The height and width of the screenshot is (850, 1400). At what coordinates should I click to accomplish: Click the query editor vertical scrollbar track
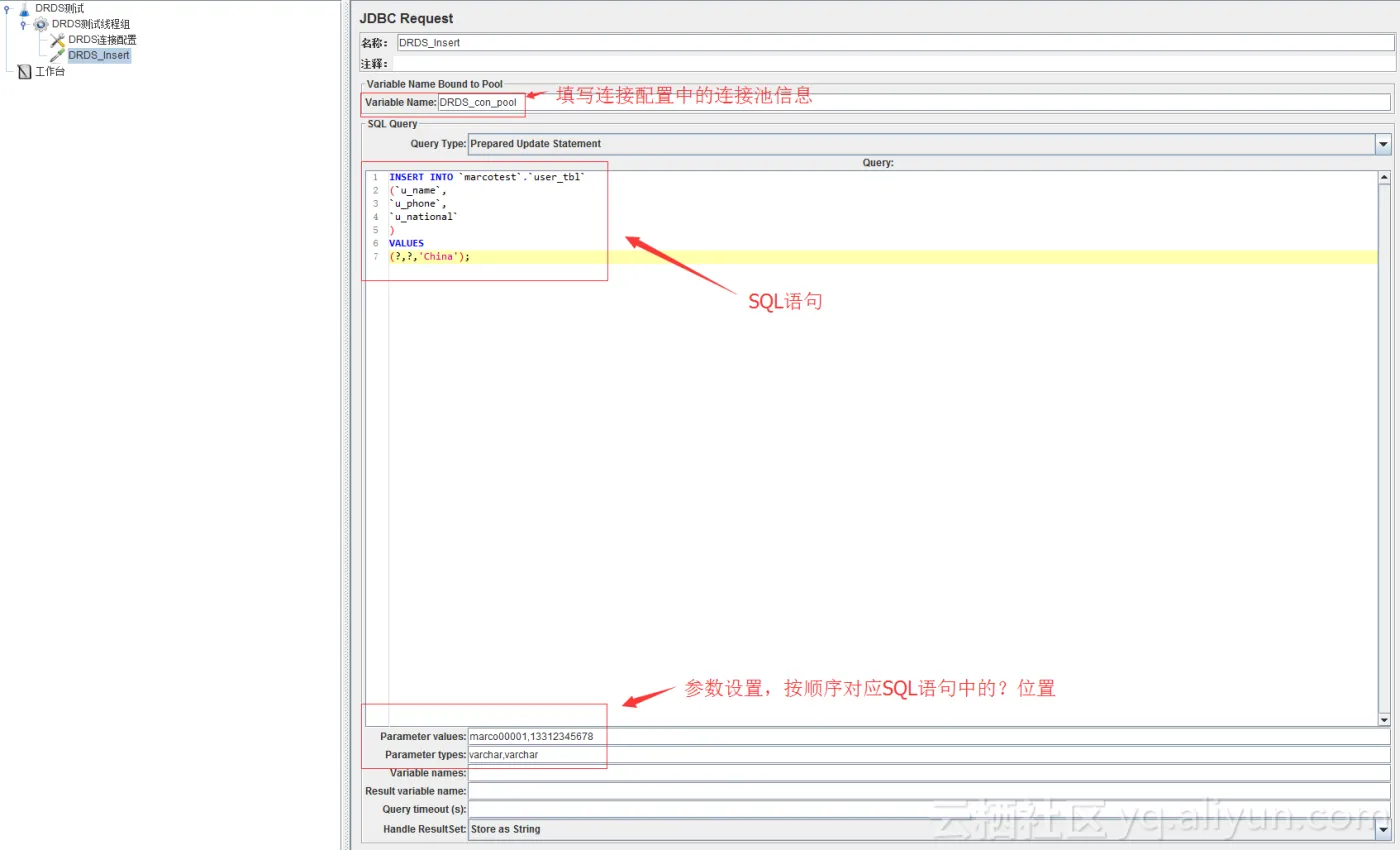1384,450
